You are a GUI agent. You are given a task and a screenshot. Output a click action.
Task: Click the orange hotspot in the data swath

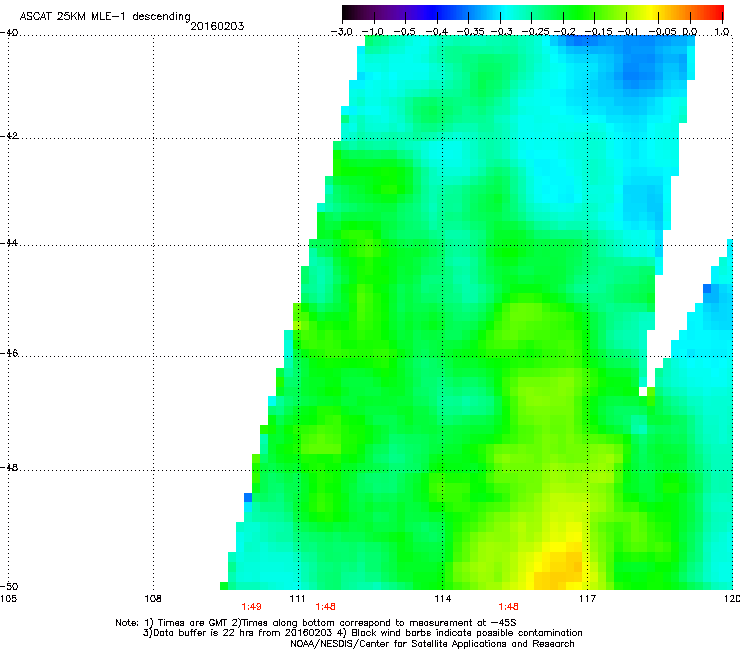click(559, 566)
